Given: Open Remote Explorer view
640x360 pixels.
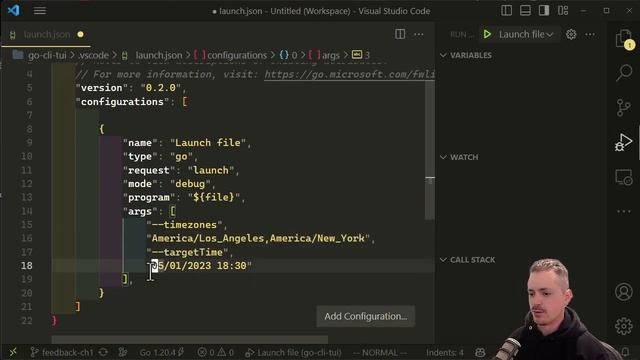Looking at the screenshot, I should pos(624,178).
